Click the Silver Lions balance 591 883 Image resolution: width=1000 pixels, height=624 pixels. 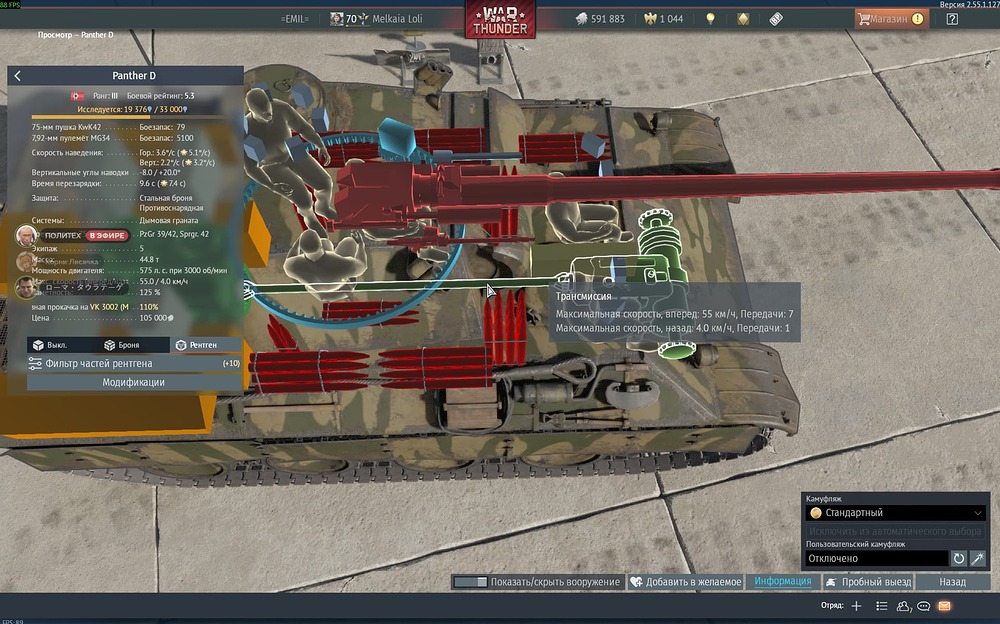pyautogui.click(x=600, y=19)
